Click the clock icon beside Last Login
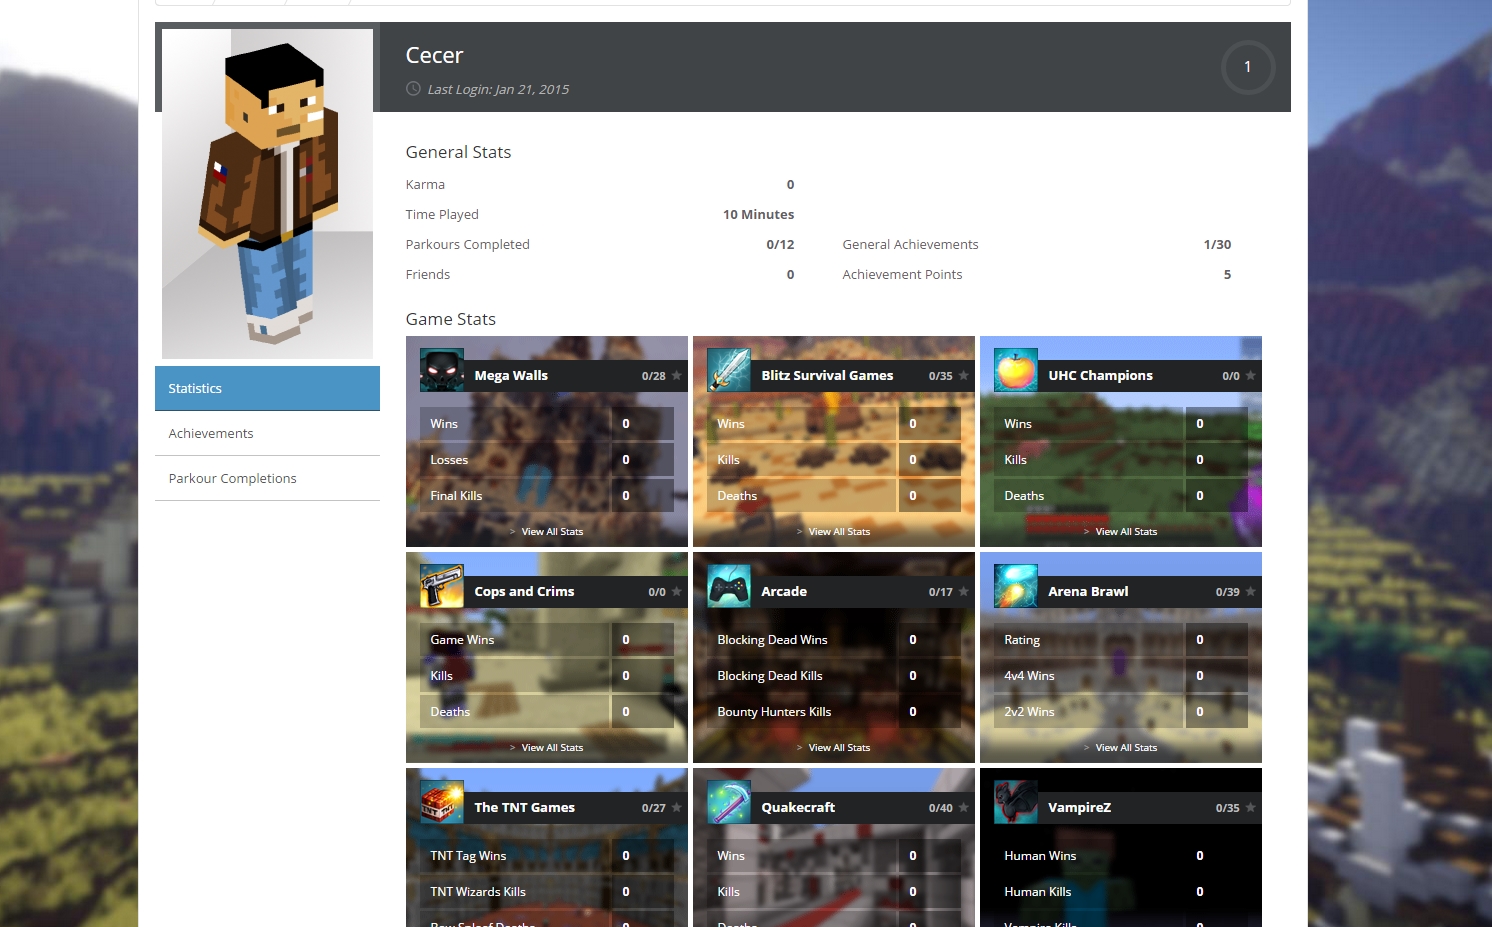This screenshot has width=1492, height=927. [x=413, y=89]
